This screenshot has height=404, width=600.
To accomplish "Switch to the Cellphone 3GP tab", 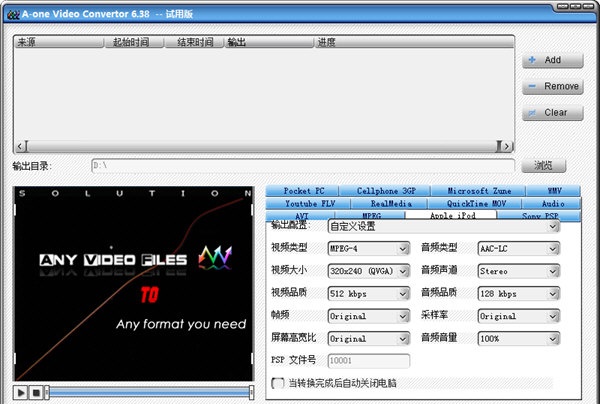I will pos(386,191).
